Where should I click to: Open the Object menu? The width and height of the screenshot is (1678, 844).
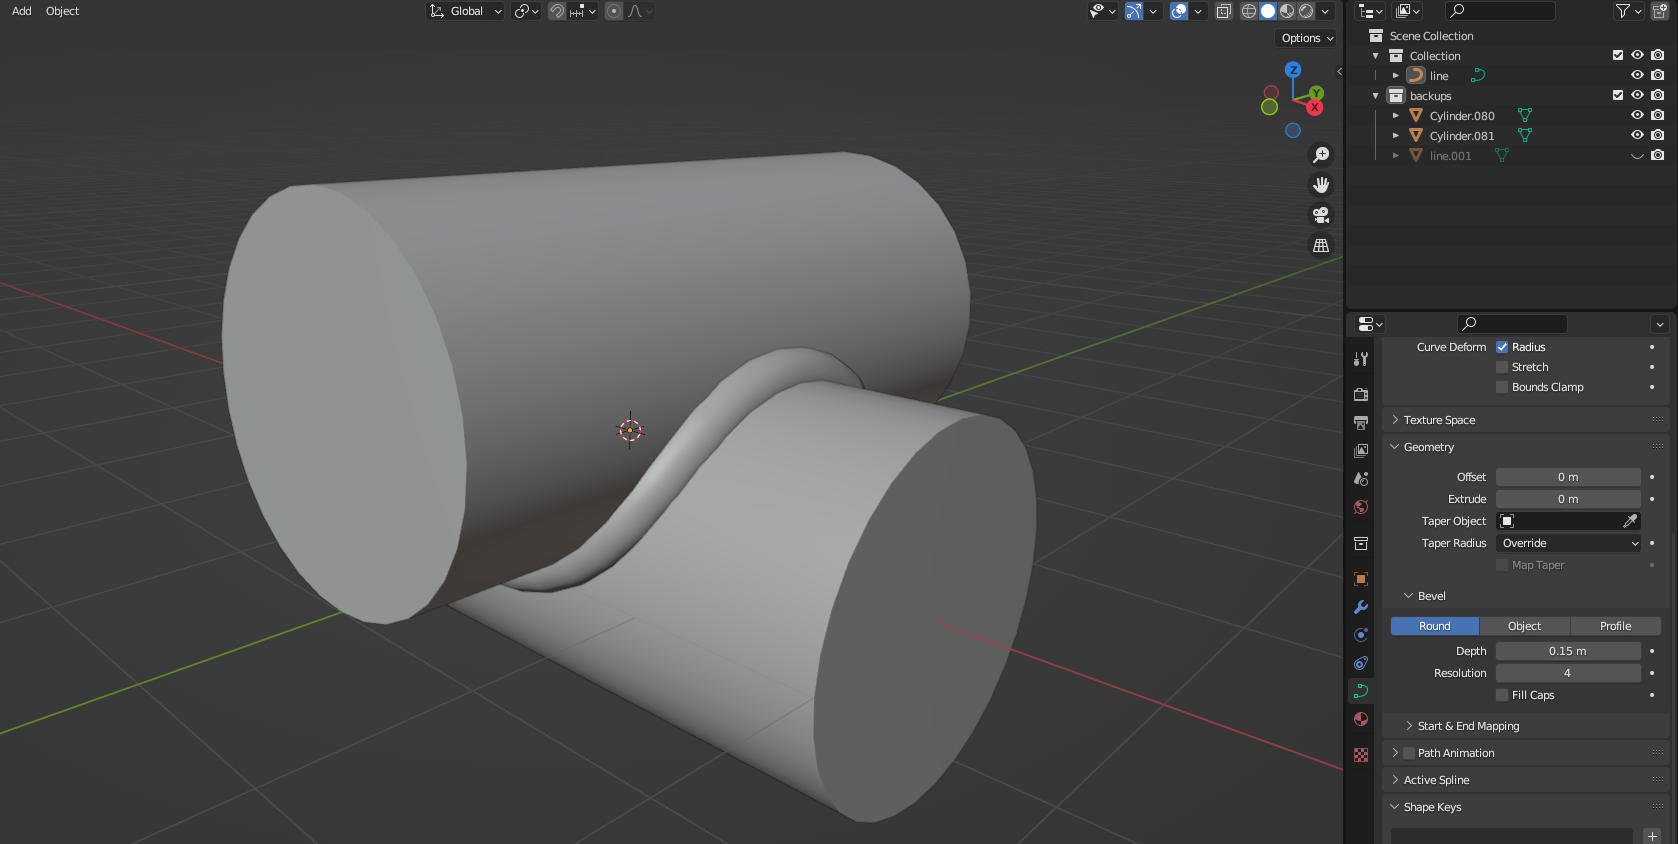coord(62,11)
